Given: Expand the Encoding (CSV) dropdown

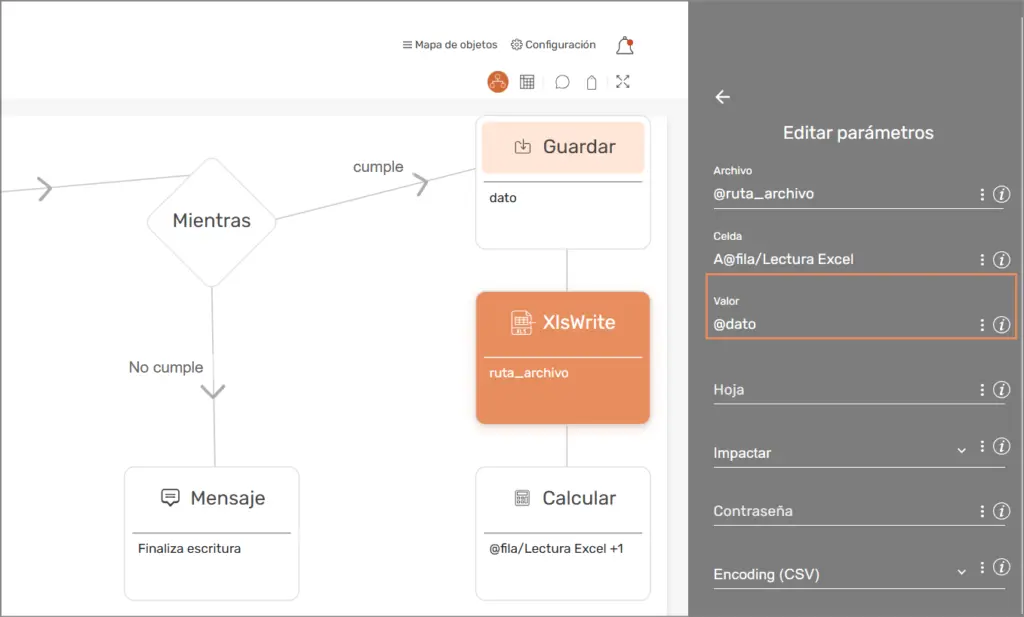Looking at the screenshot, I should point(961,572).
